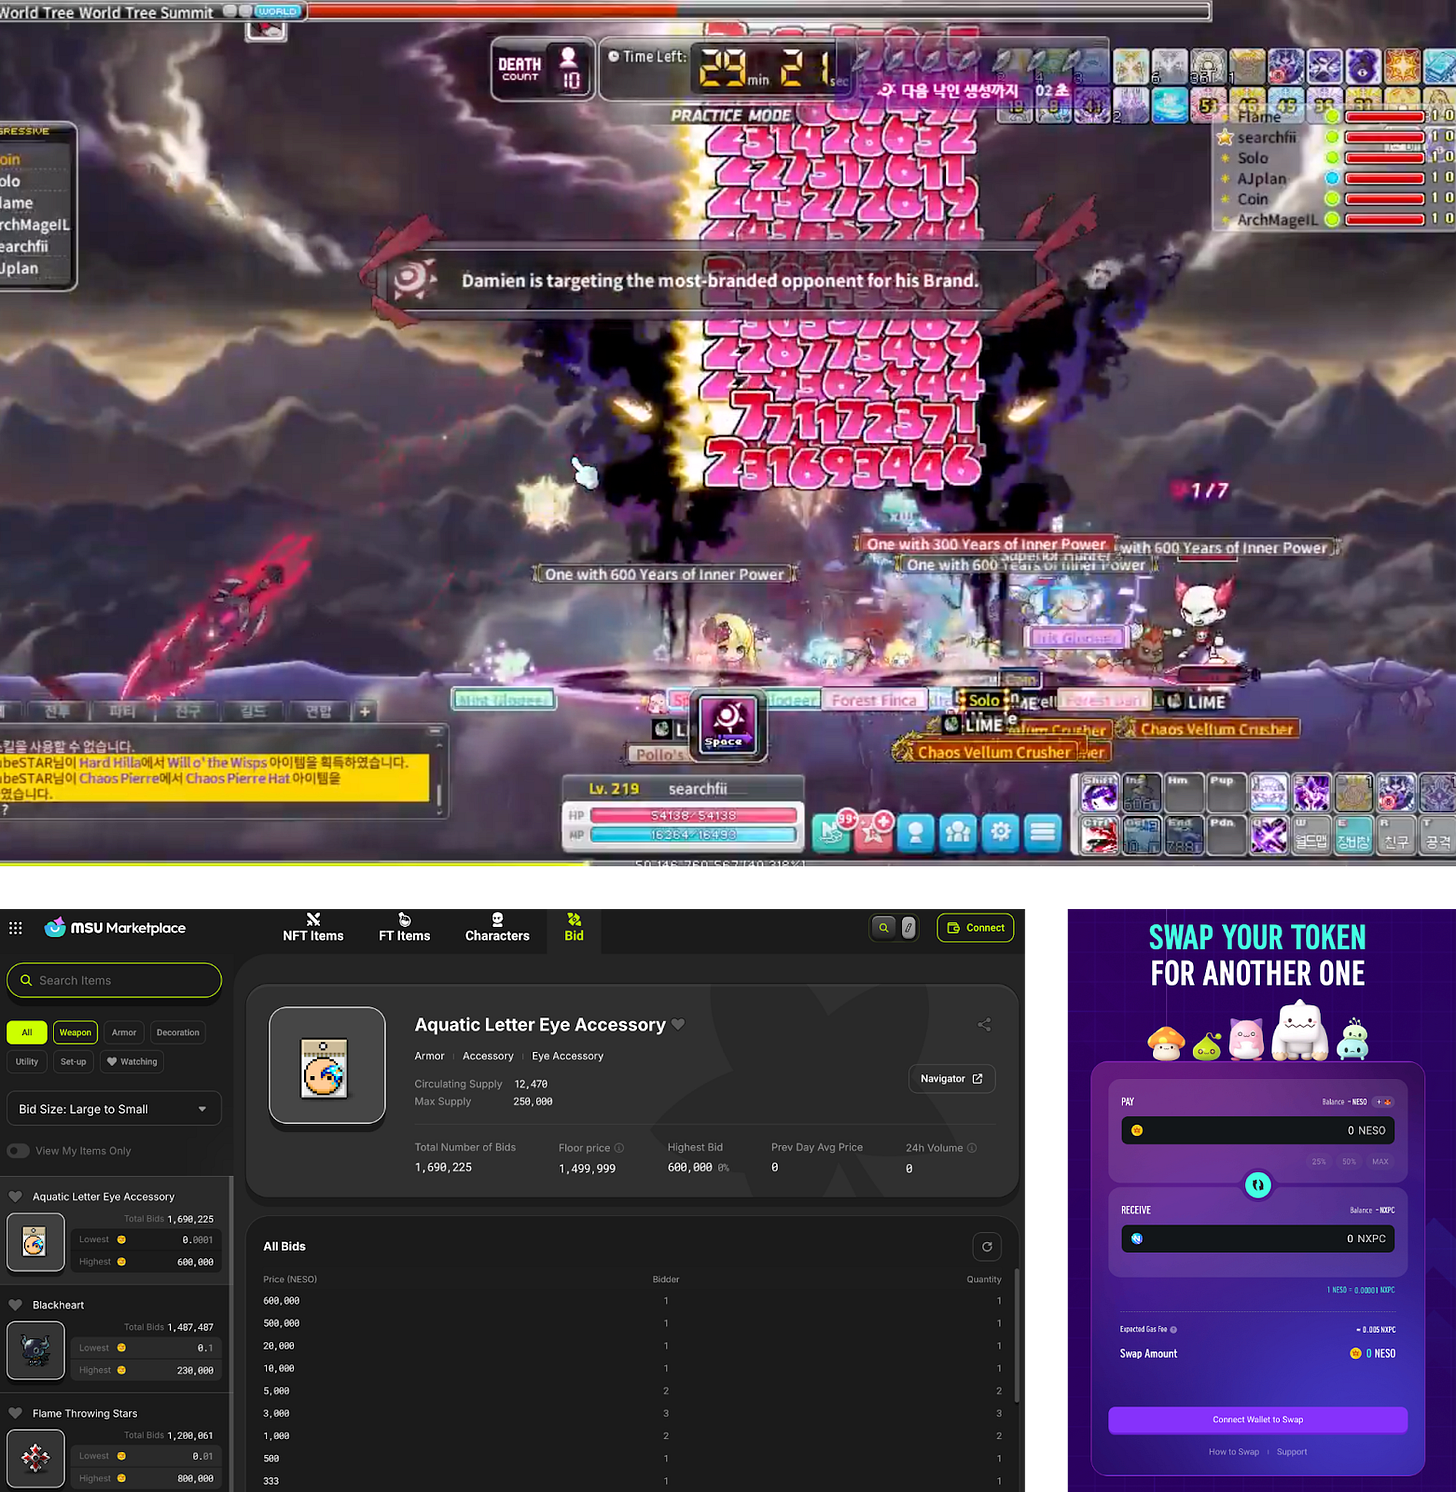Open the Characters tab

(497, 928)
